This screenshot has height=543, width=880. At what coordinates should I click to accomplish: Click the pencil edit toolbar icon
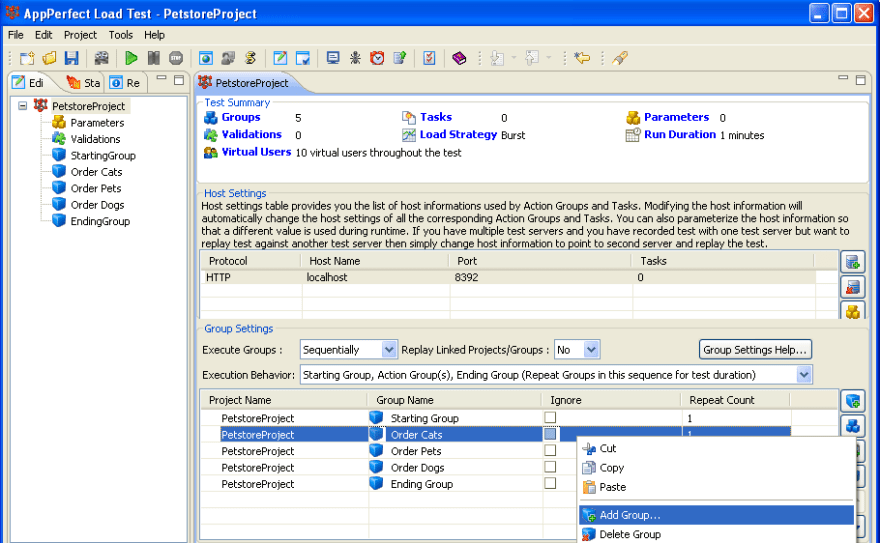(x=280, y=58)
